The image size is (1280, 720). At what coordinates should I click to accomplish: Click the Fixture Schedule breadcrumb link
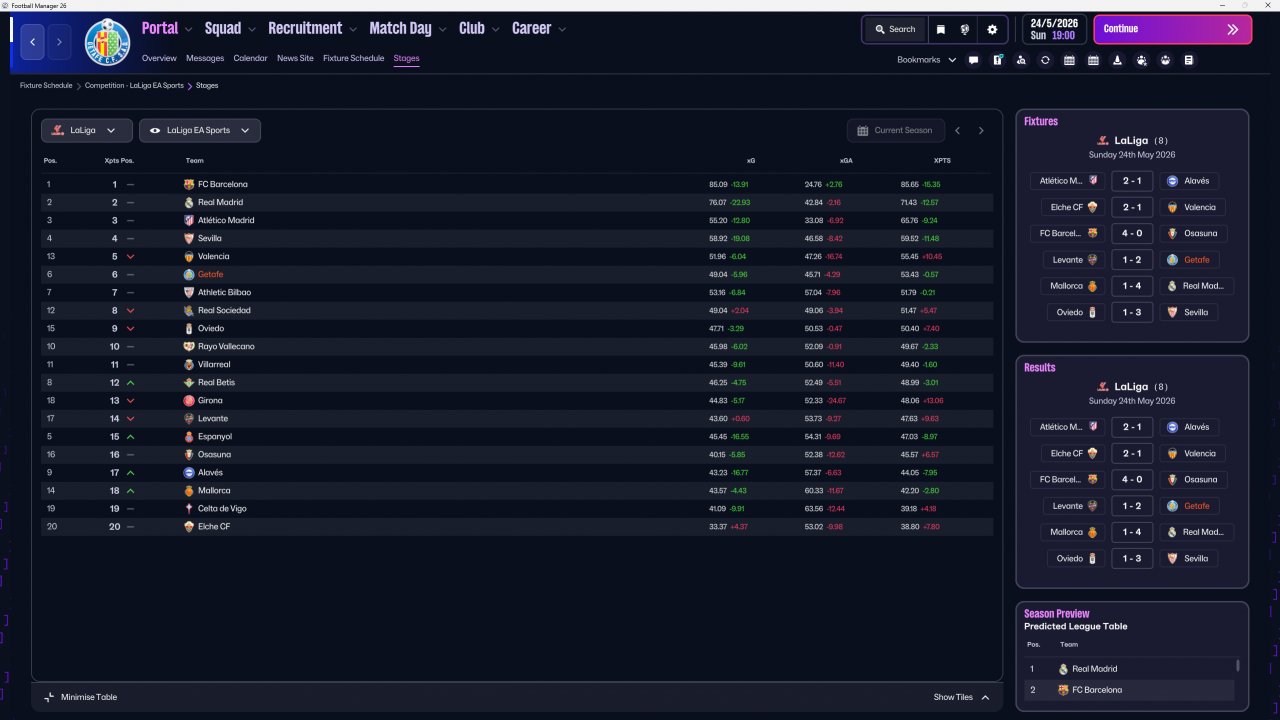coord(46,86)
